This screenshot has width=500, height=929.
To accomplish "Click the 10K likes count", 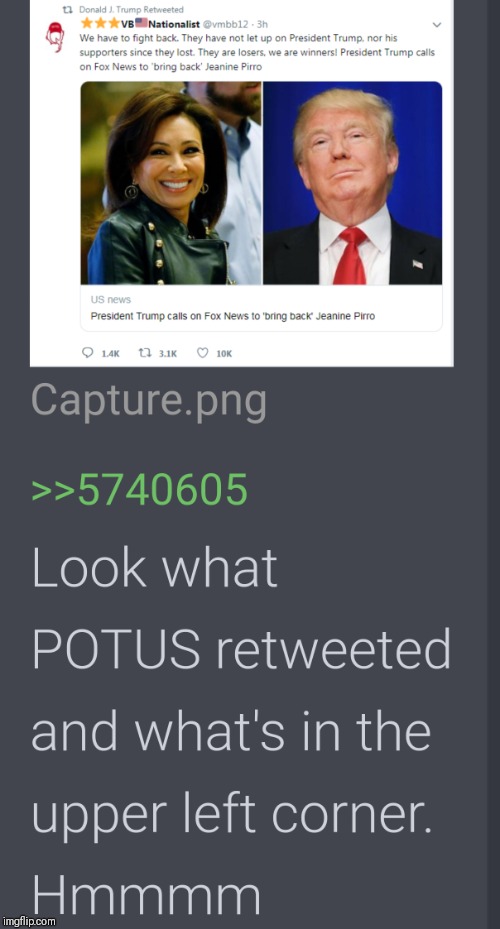I will pos(224,354).
